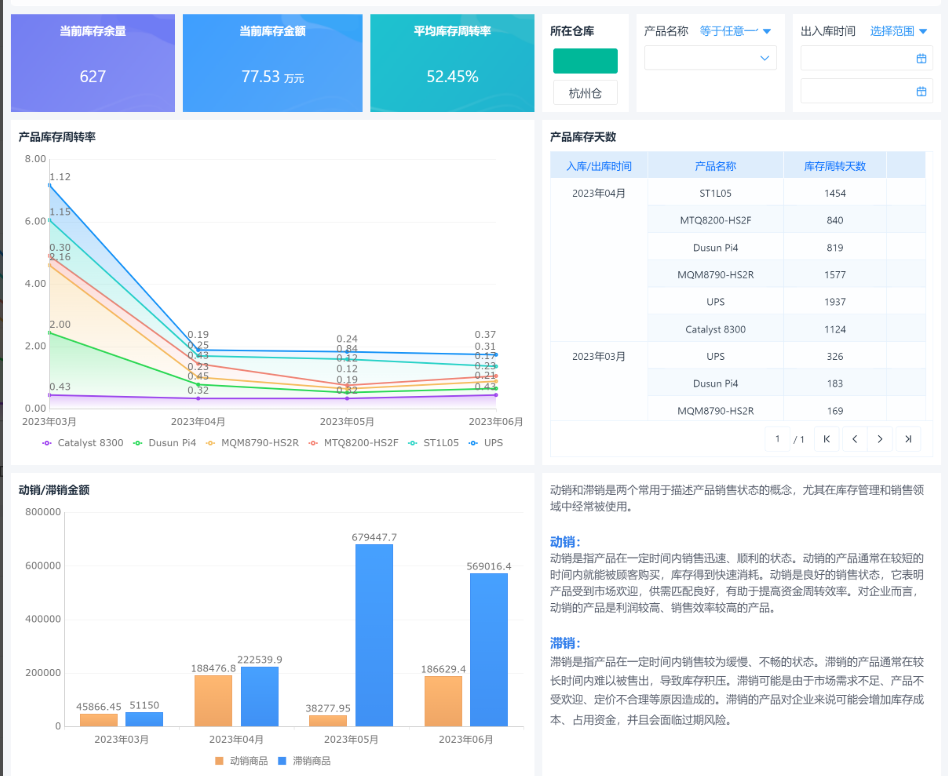
Task: Click the 产品库存天数 table title
Action: [583, 137]
